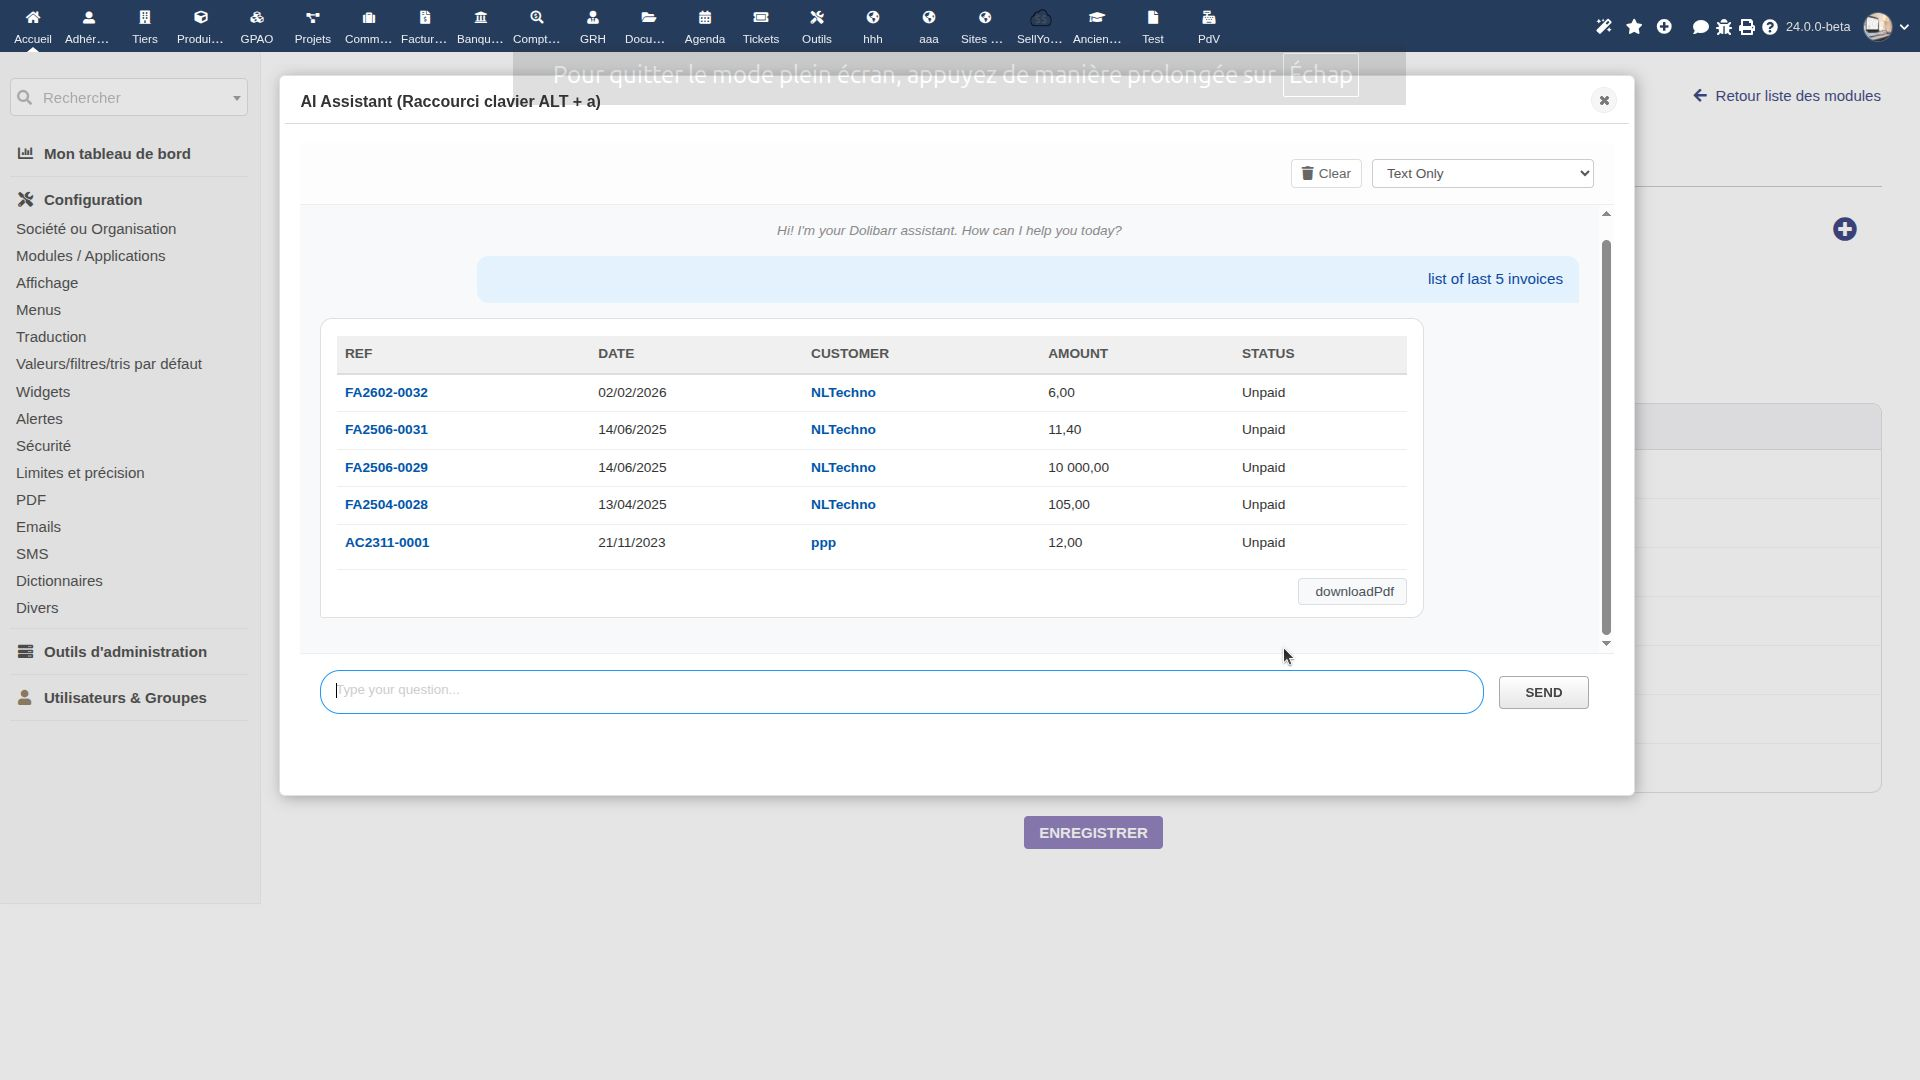The height and width of the screenshot is (1080, 1920).
Task: Click the bug report icon
Action: pos(1724,27)
